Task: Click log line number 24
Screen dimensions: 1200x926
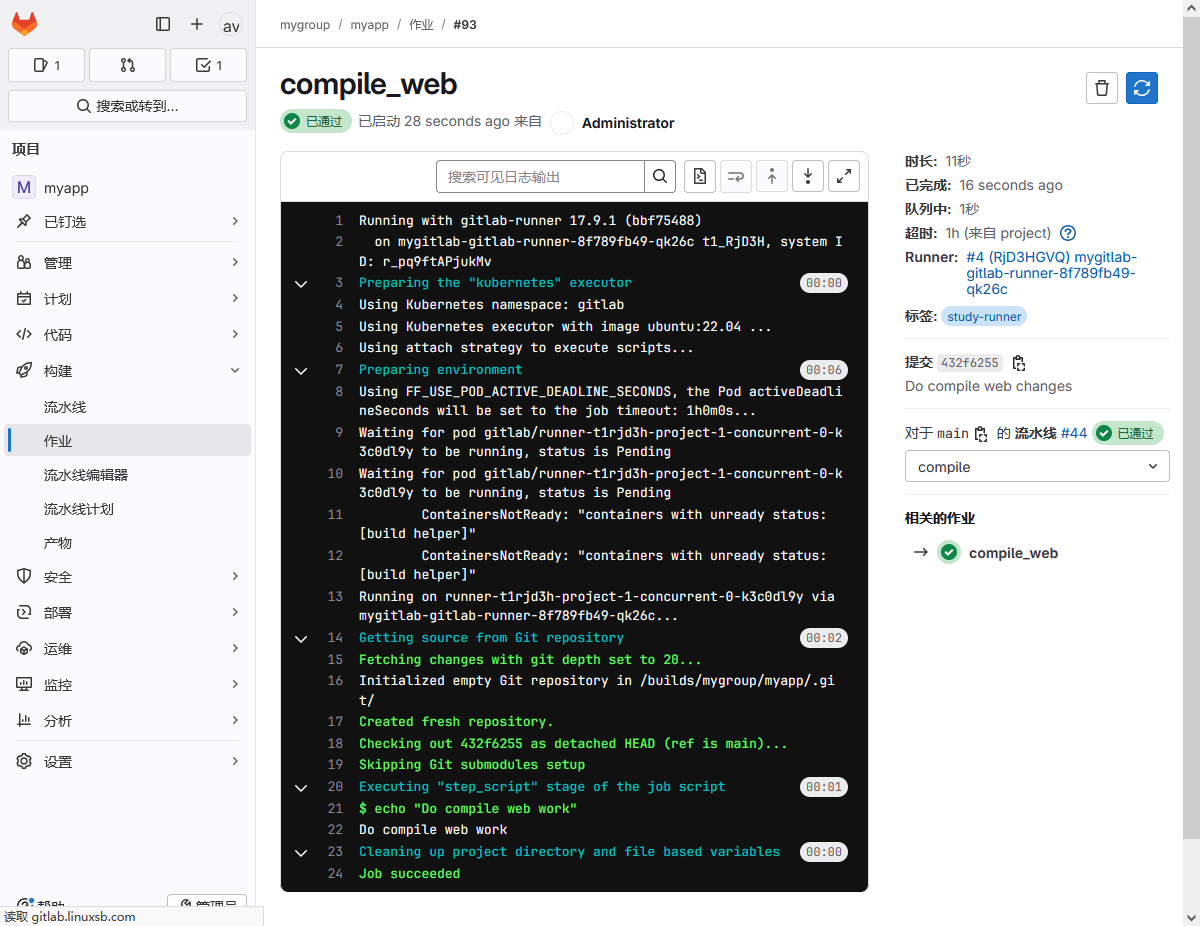Action: click(335, 874)
